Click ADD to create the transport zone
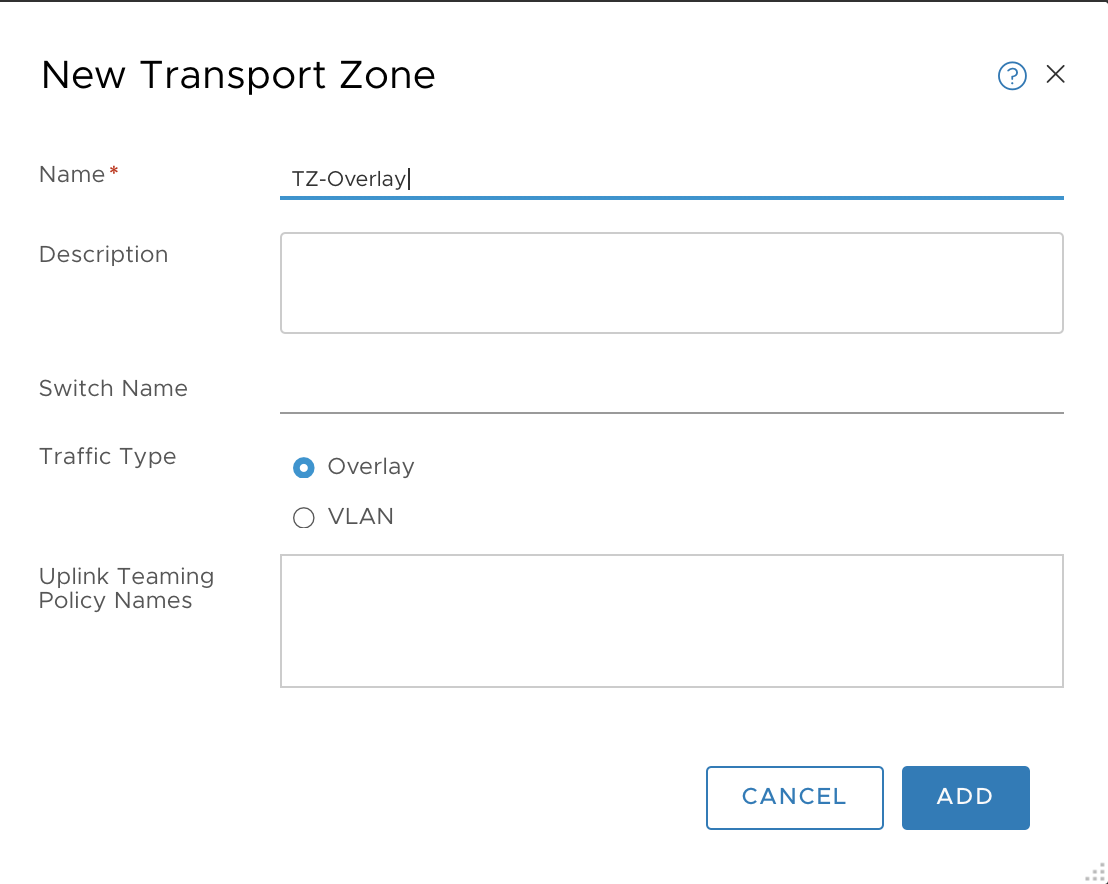The height and width of the screenshot is (884, 1108). pos(965,797)
